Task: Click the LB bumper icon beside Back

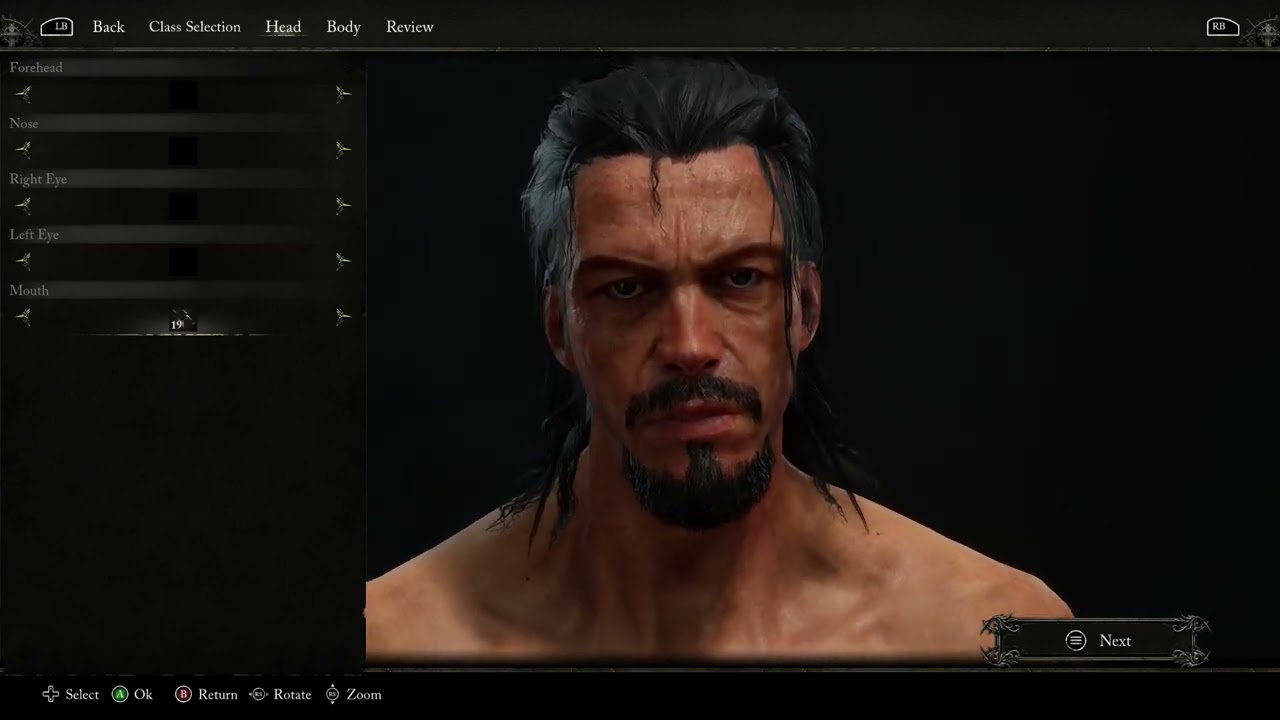Action: pyautogui.click(x=57, y=26)
